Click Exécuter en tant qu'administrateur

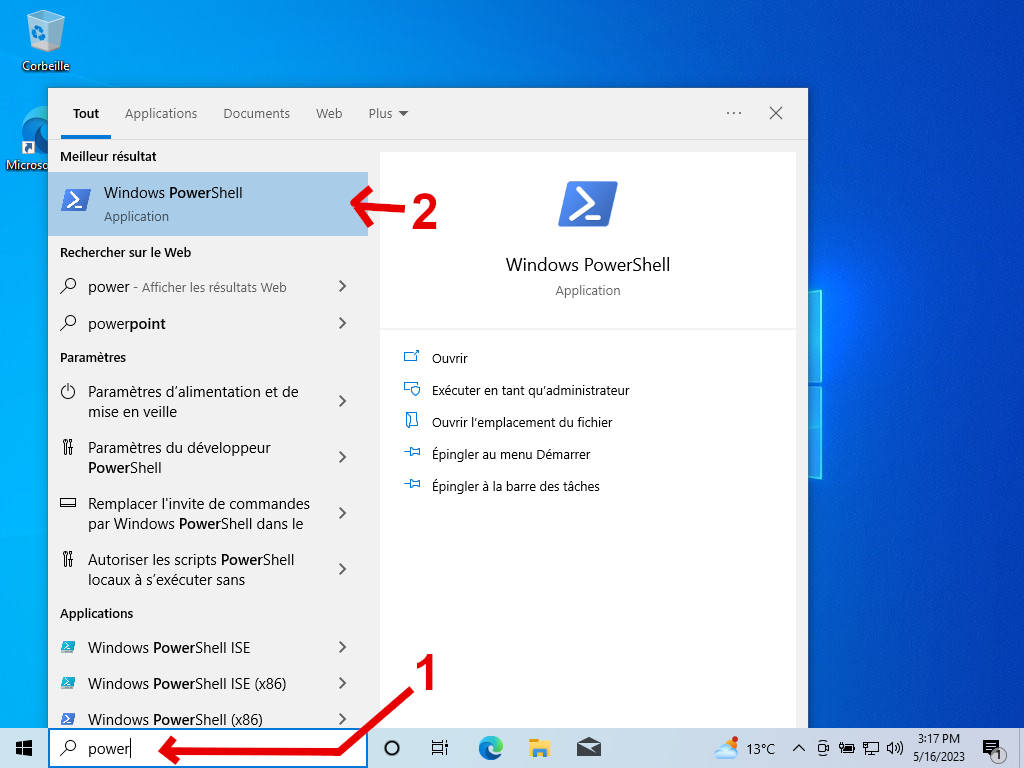530,390
